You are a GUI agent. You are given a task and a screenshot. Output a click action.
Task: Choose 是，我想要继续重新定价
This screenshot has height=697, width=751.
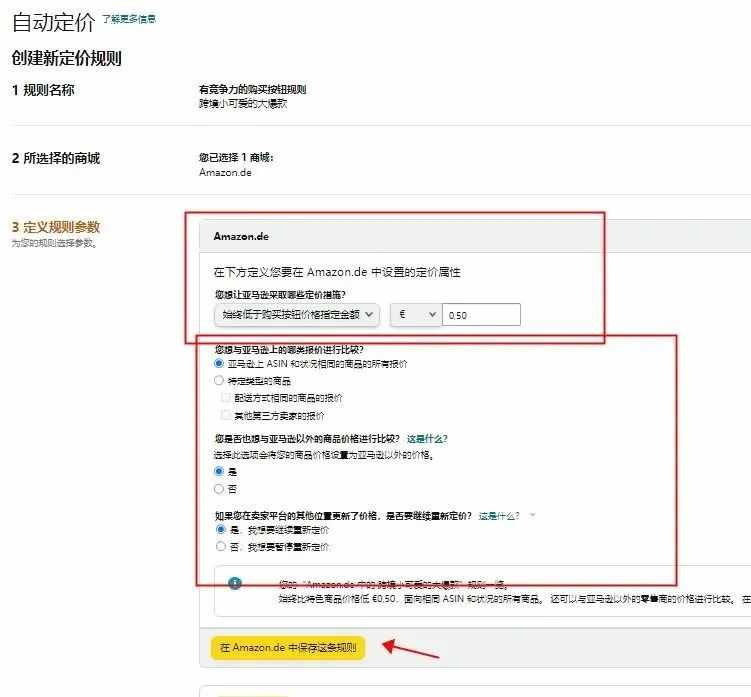click(x=220, y=529)
